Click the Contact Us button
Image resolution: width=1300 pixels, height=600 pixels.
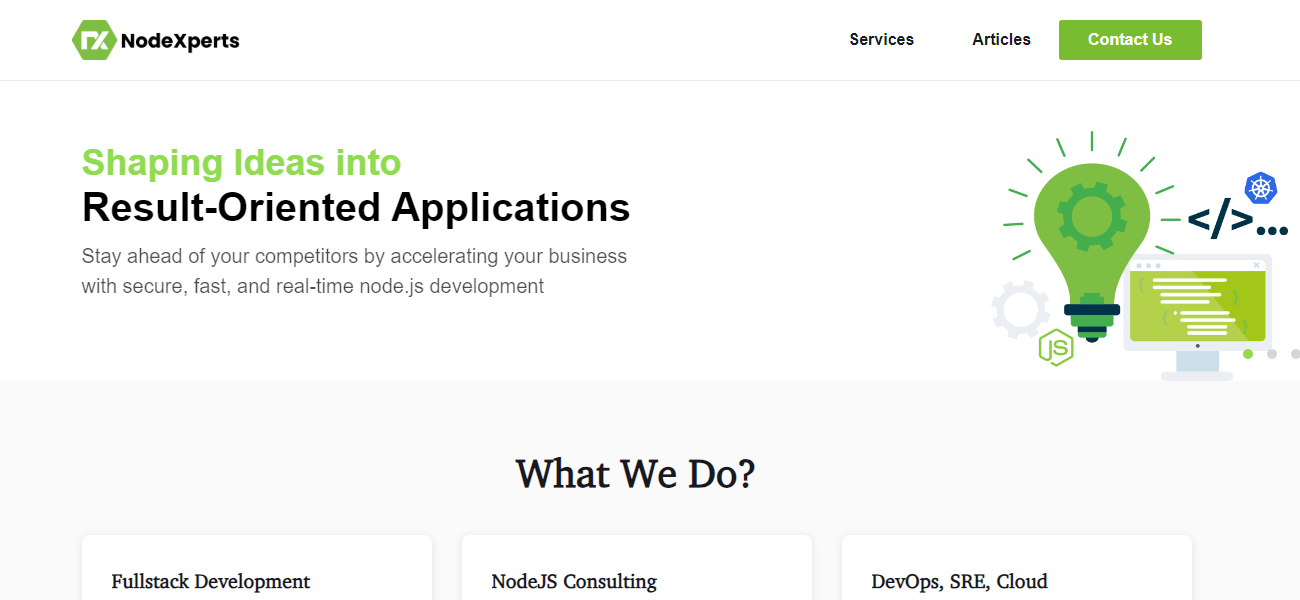1130,40
